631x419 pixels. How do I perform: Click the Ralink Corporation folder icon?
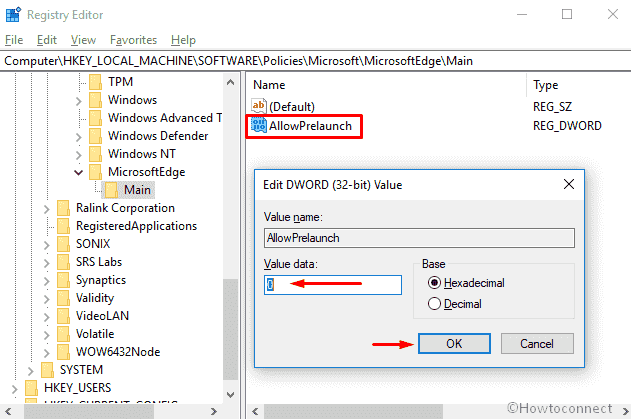tap(63, 208)
